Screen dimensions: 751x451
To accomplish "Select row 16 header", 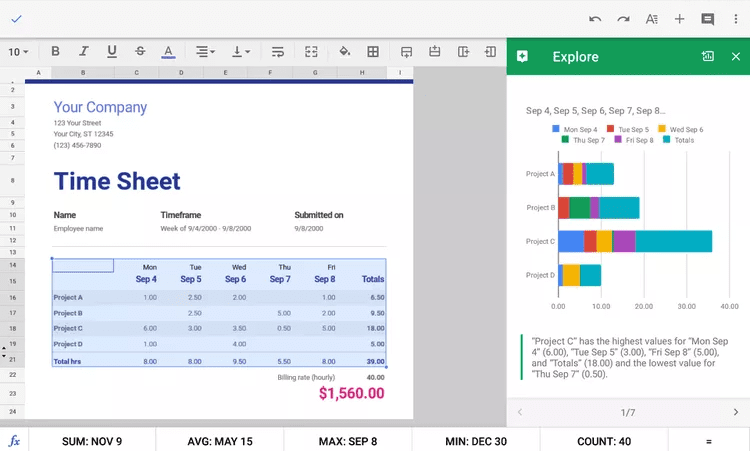I will (12, 297).
